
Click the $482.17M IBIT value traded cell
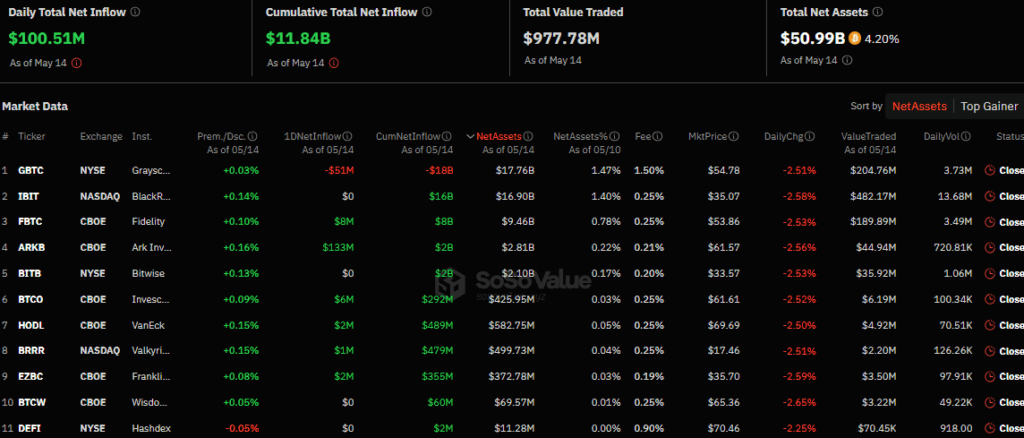coord(873,196)
